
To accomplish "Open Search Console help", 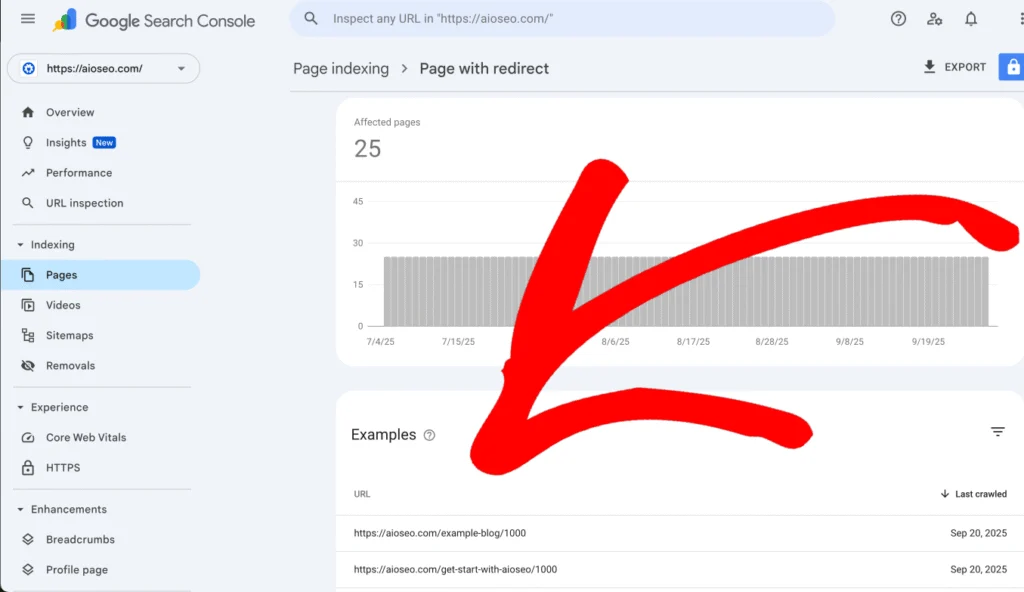I will click(898, 18).
